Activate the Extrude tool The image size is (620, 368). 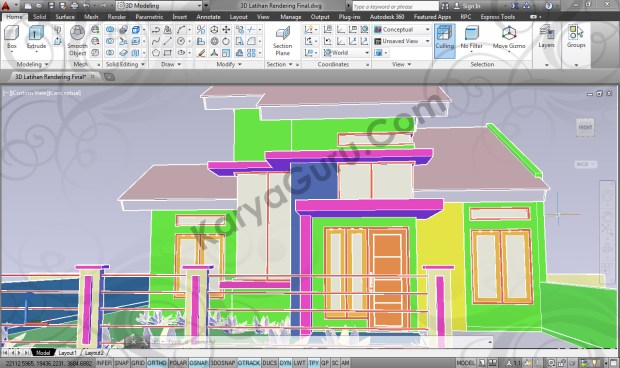click(36, 37)
